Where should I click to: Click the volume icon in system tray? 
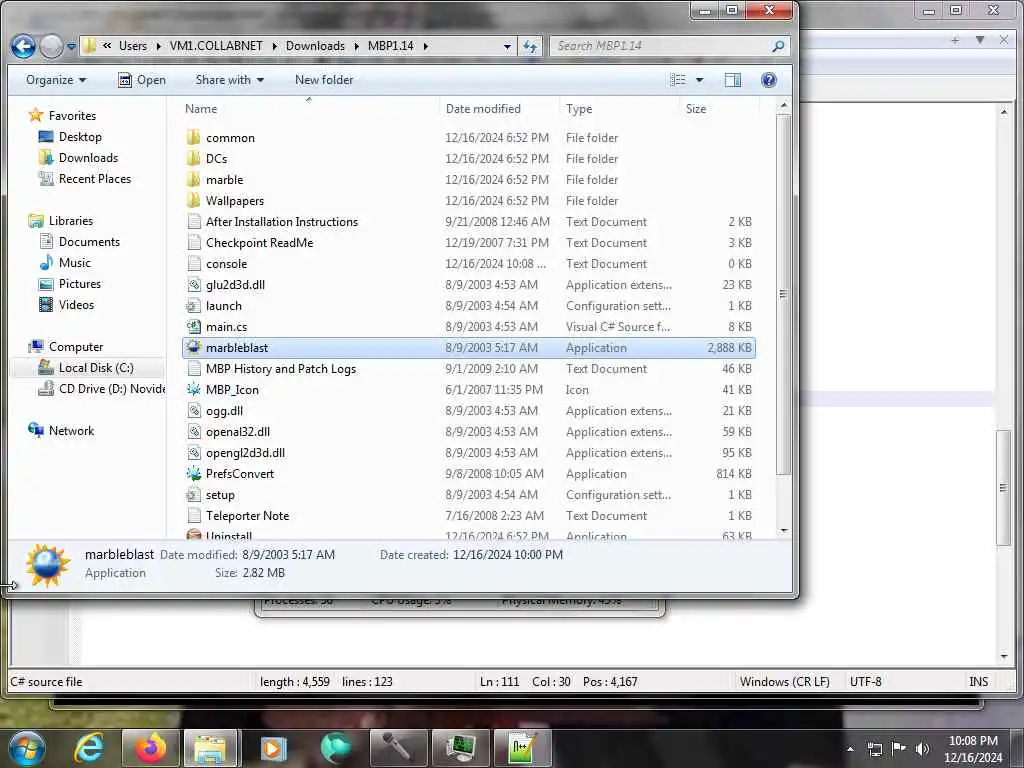pos(921,748)
